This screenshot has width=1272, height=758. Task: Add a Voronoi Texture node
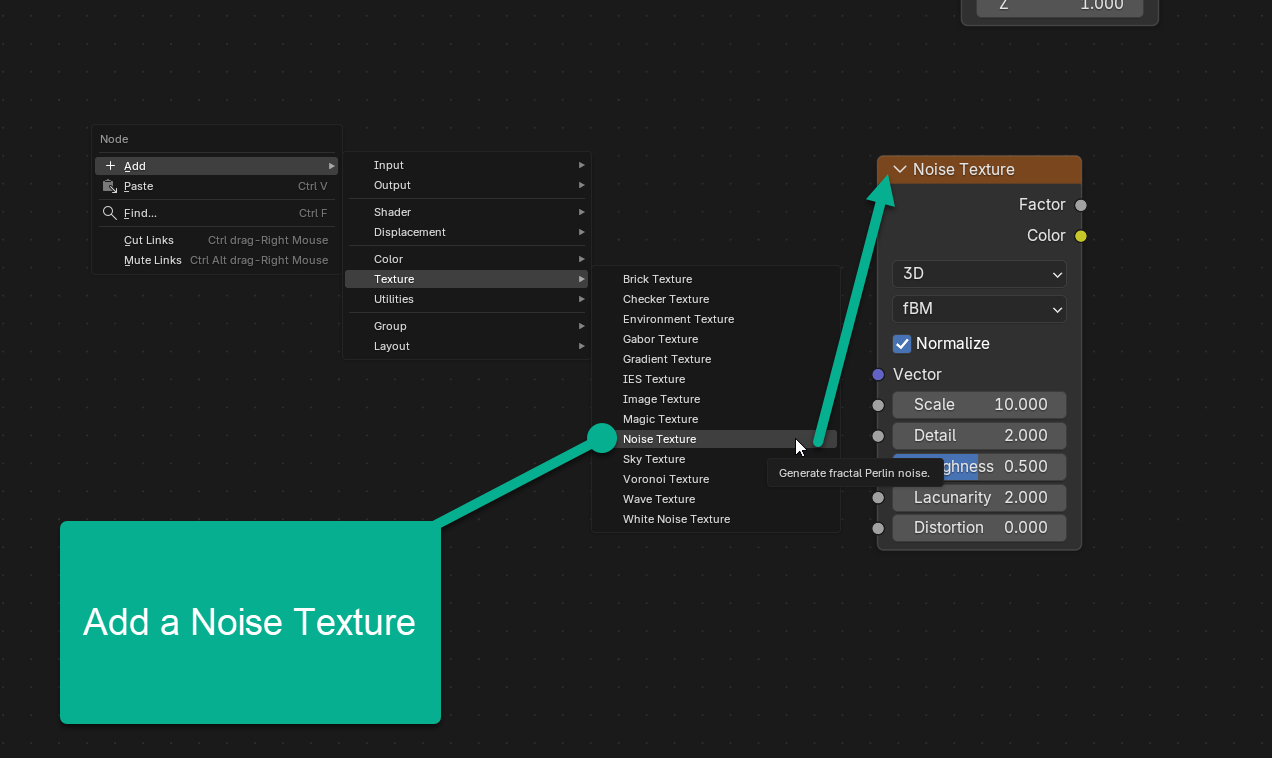(x=716, y=479)
